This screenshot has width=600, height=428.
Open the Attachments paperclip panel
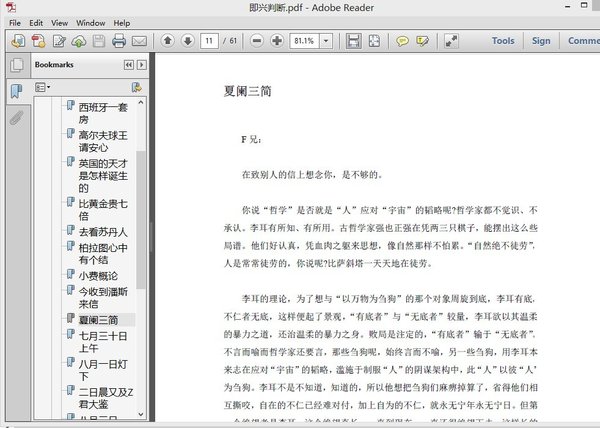point(16,118)
